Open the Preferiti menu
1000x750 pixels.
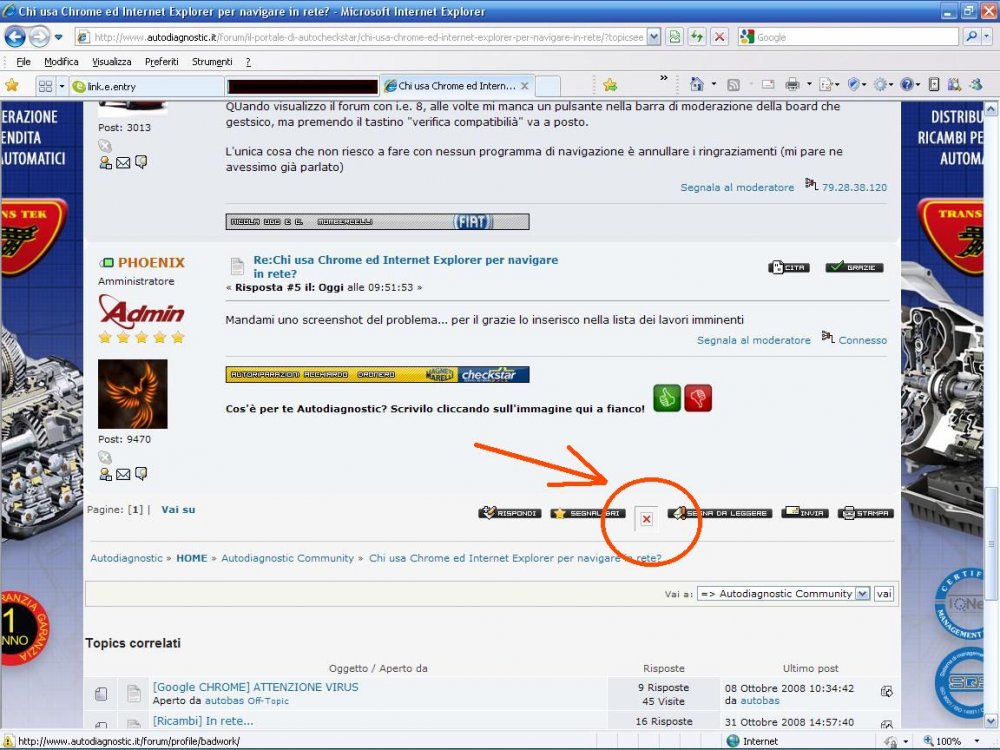tap(162, 62)
